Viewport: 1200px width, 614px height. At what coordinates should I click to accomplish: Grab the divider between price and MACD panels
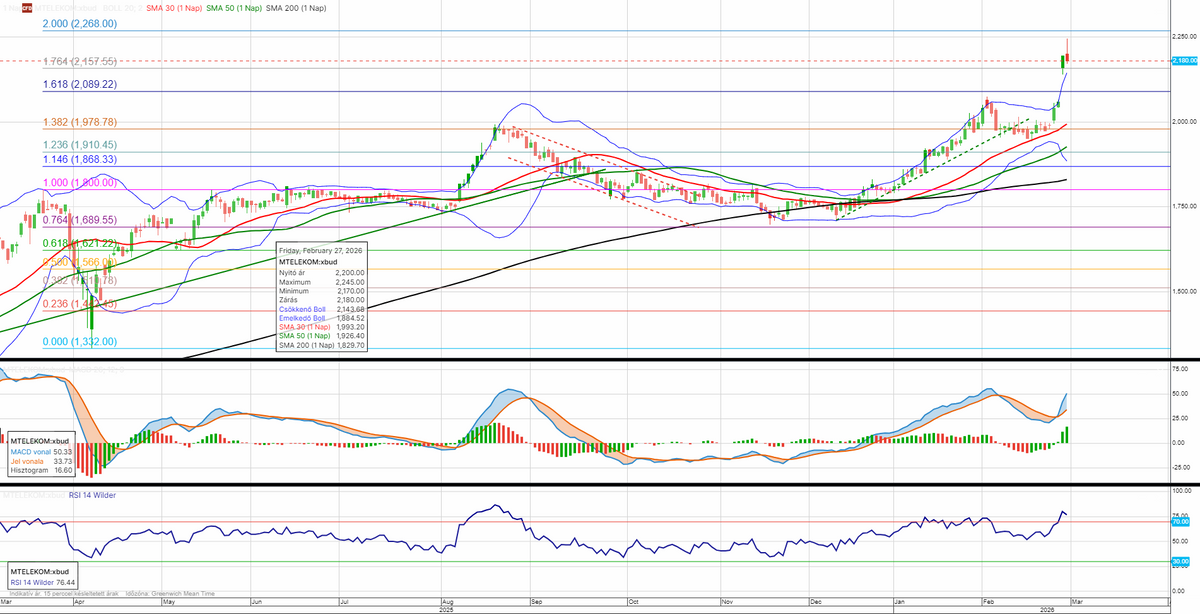coord(600,359)
